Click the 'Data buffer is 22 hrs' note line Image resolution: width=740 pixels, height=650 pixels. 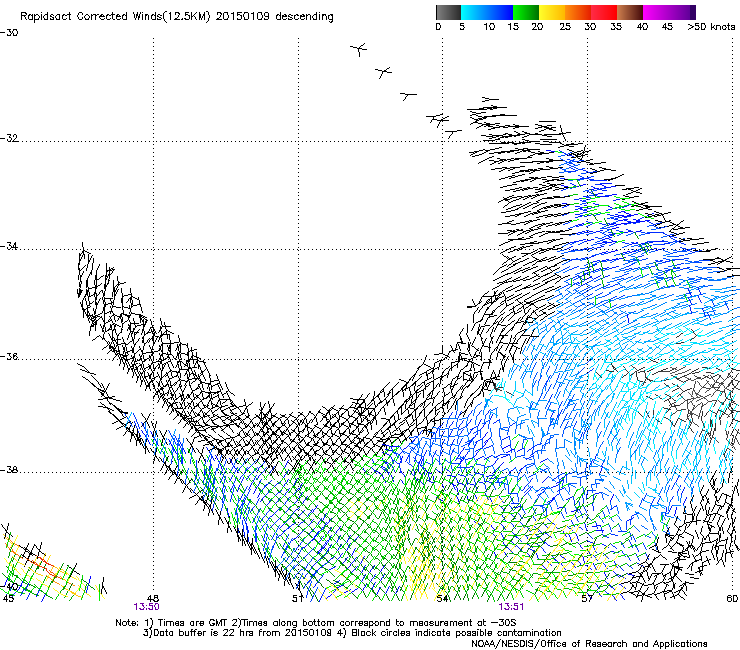(352, 633)
